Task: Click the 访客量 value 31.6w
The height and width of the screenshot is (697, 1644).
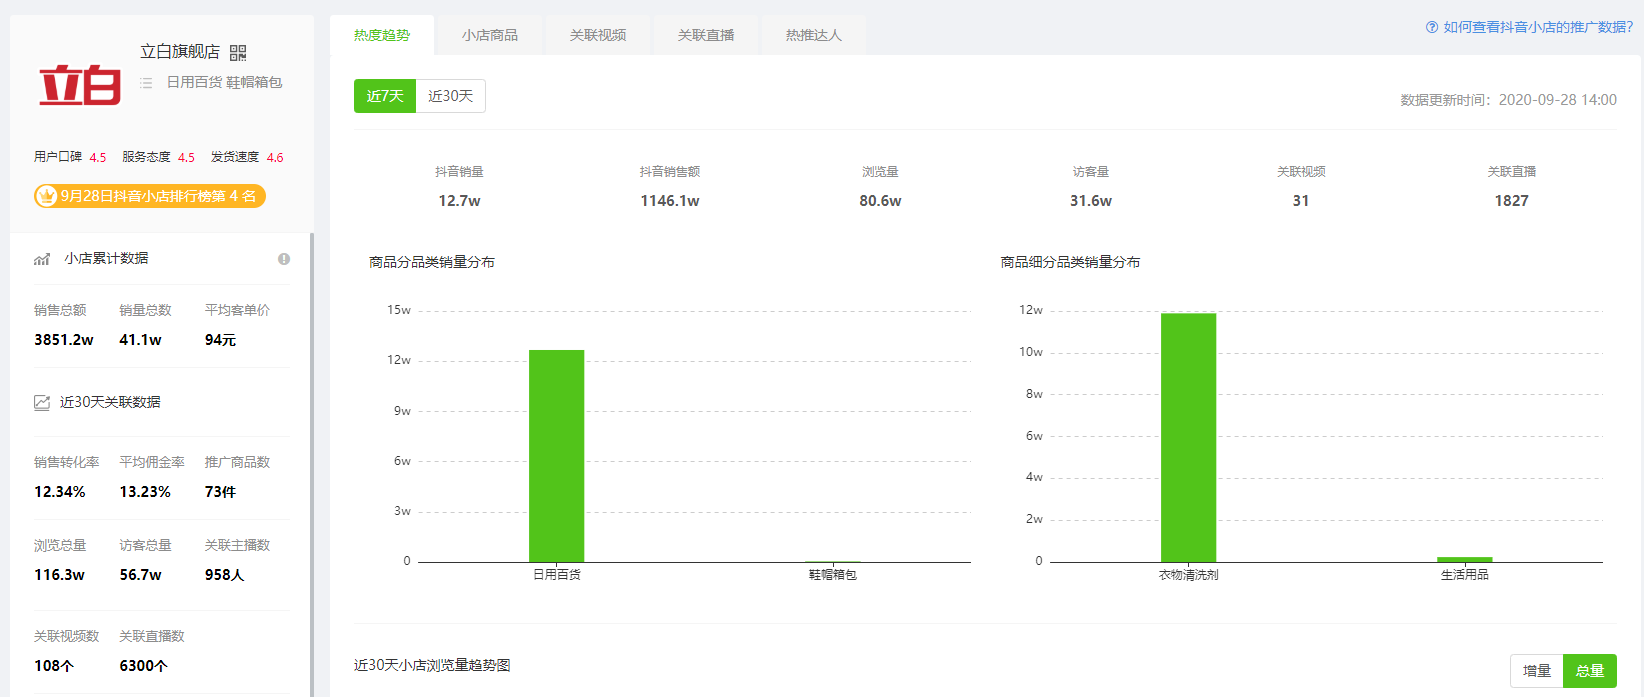Action: click(x=1091, y=201)
